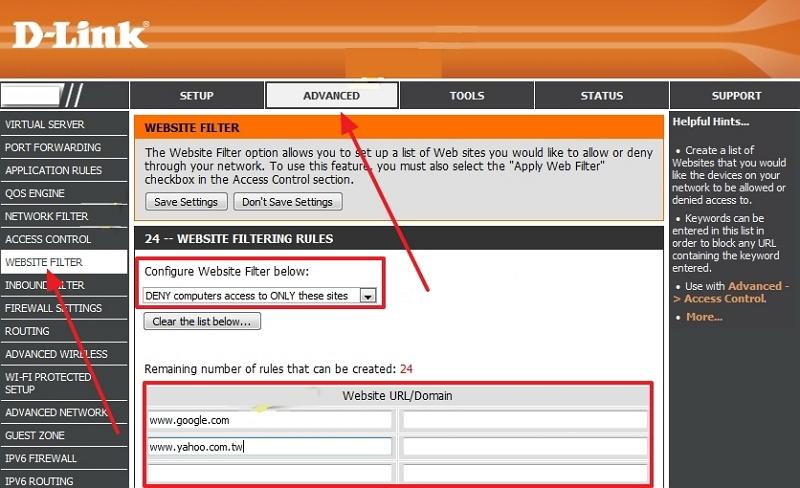Screen dimensions: 800x488
Task: Open Virtual Server in sidebar
Action: pos(45,125)
